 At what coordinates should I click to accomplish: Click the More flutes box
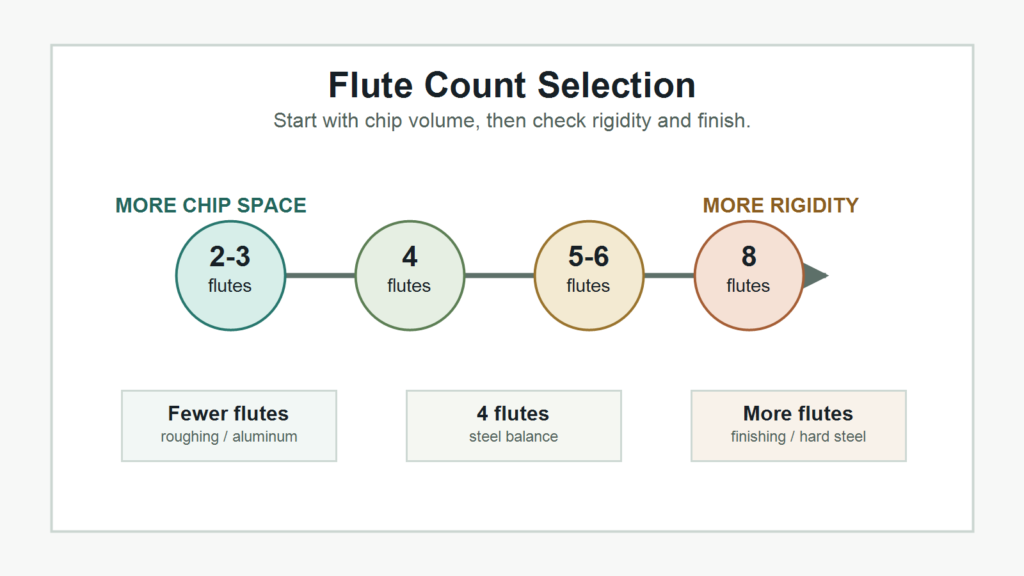[799, 426]
